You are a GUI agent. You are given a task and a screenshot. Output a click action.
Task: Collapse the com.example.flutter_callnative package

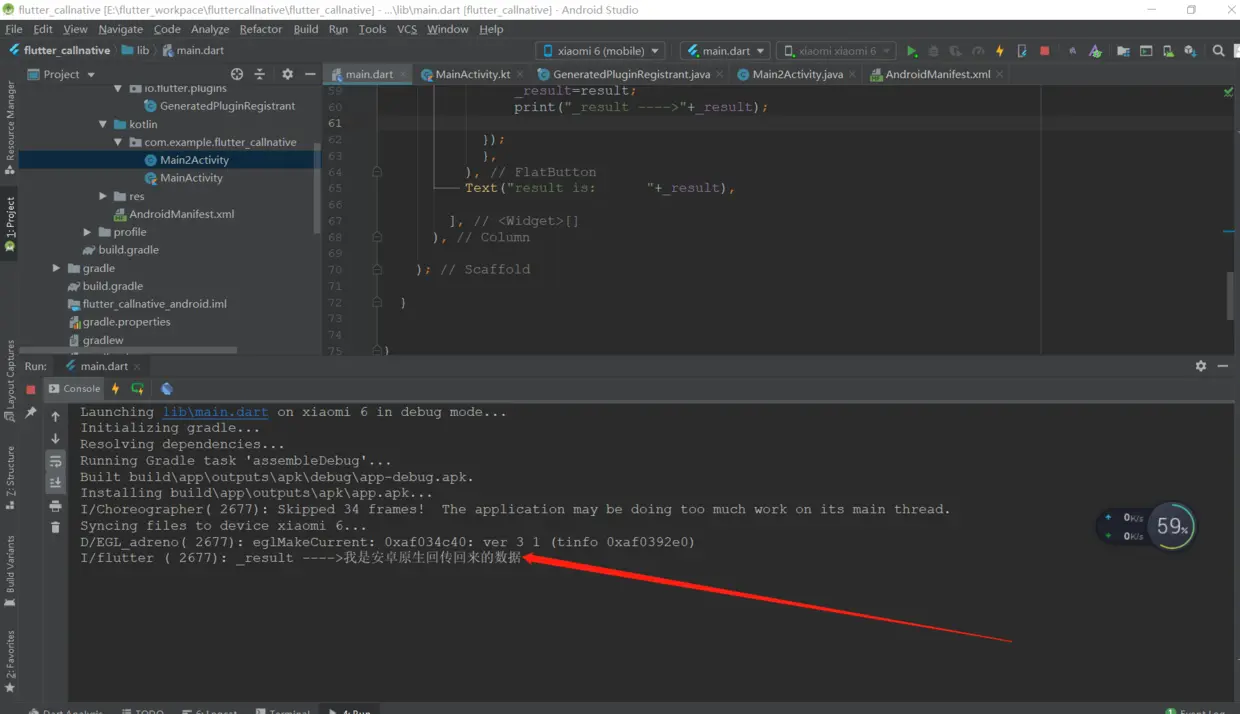pyautogui.click(x=119, y=142)
